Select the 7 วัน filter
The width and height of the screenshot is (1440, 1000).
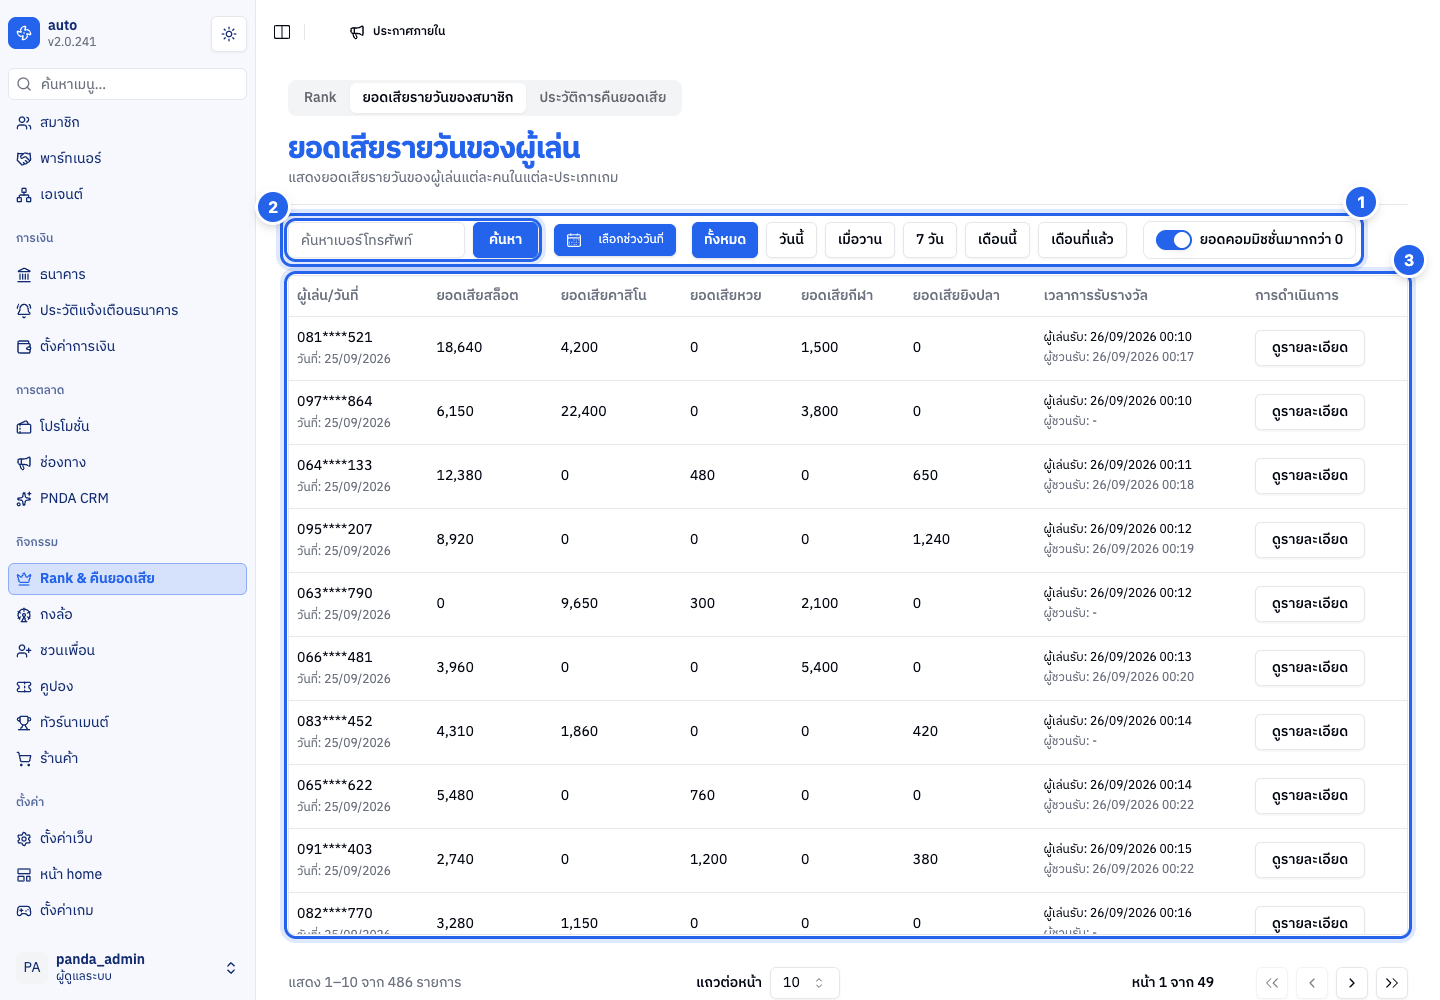tap(930, 240)
